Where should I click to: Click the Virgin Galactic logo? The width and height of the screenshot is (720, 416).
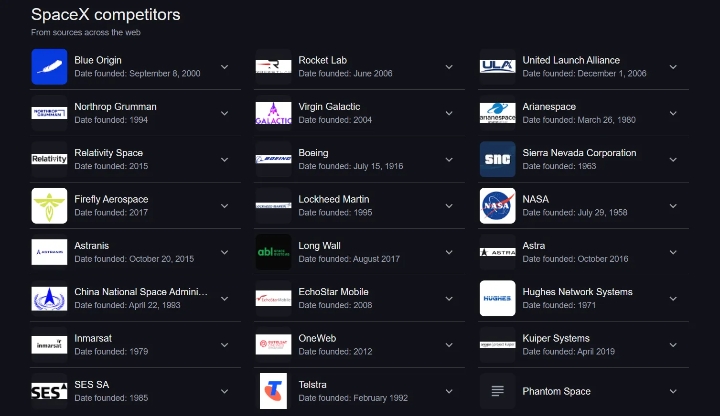273,113
